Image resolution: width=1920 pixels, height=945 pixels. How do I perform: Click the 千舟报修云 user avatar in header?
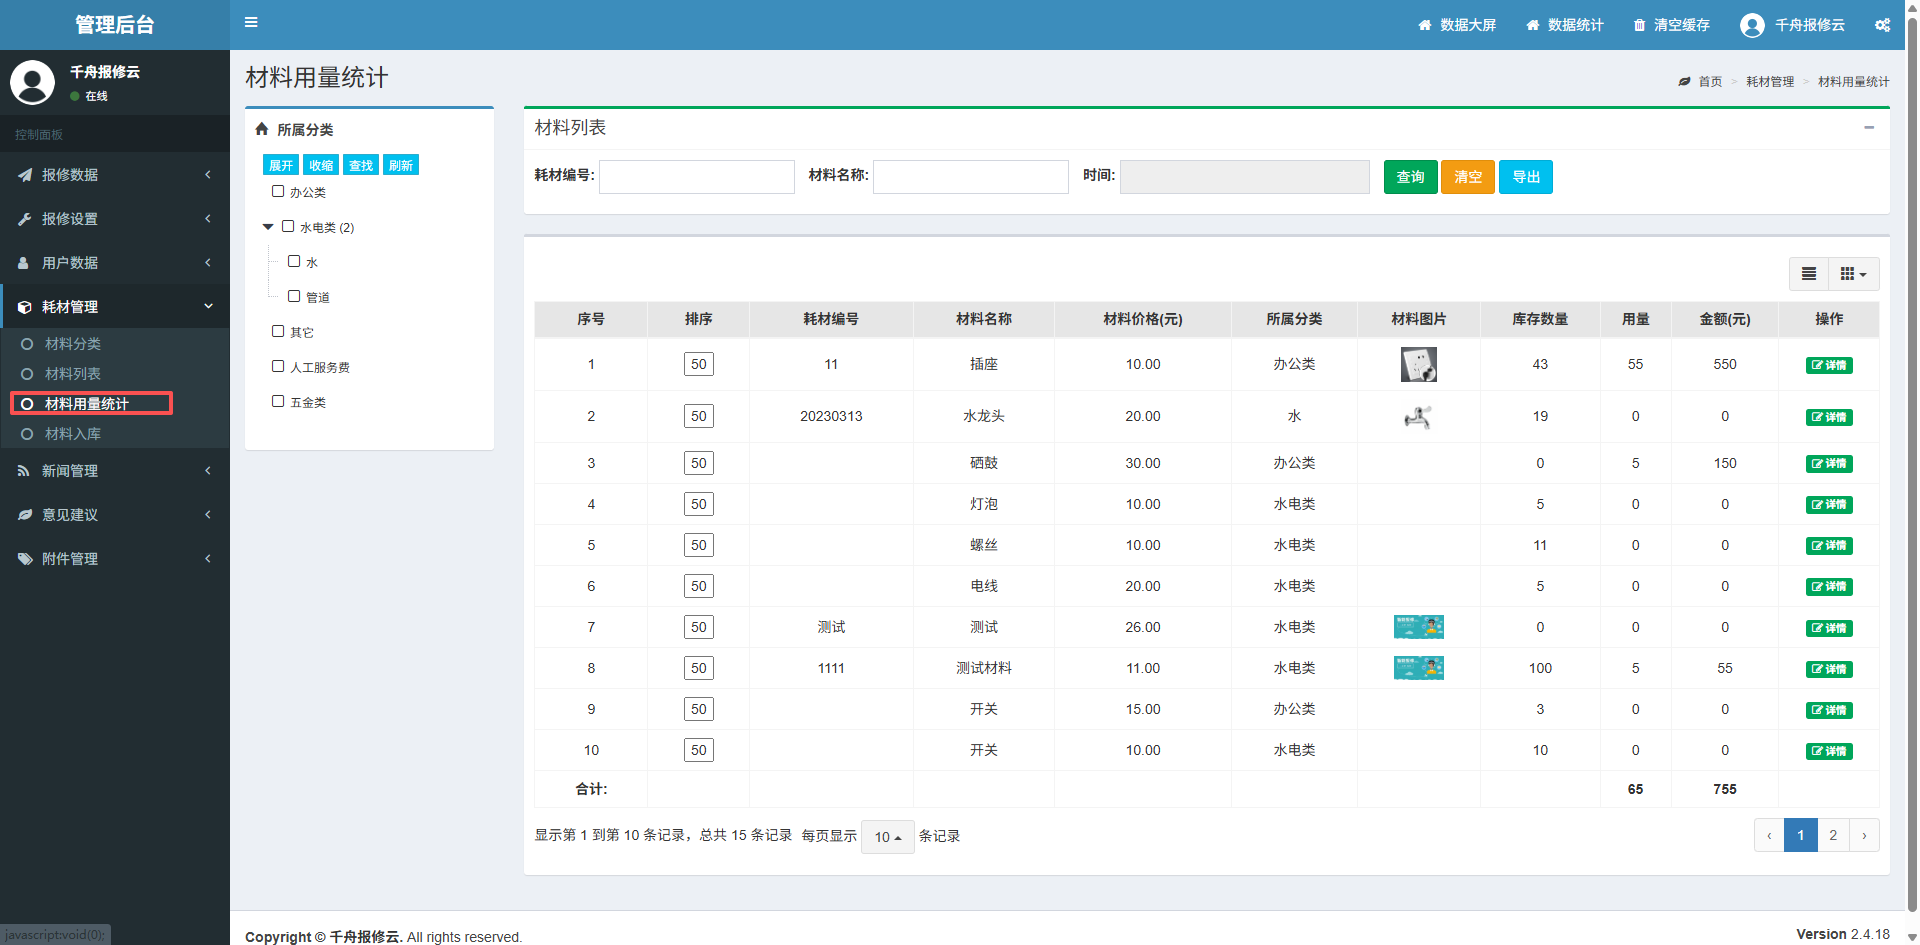[1752, 25]
